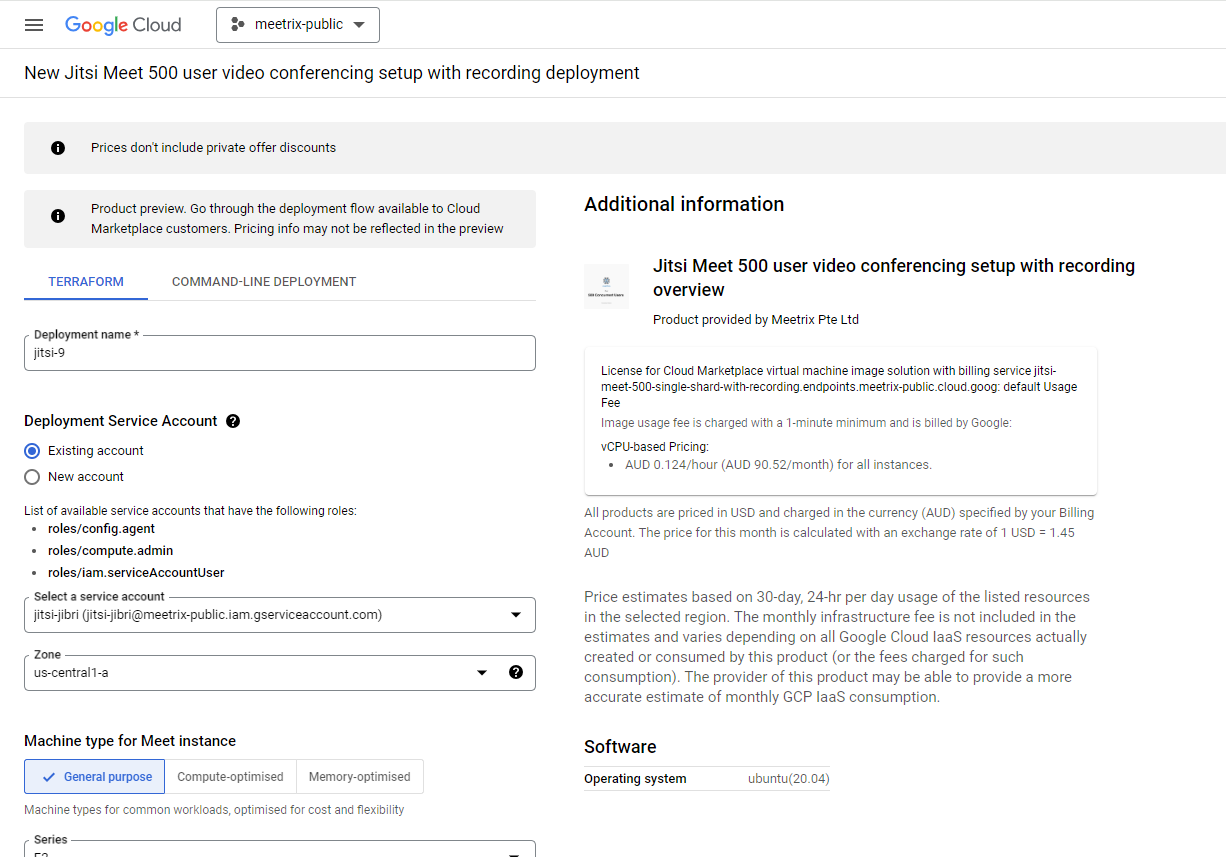Open the meetrix-public project selector
Screen dimensions: 1226x857
pos(298,25)
